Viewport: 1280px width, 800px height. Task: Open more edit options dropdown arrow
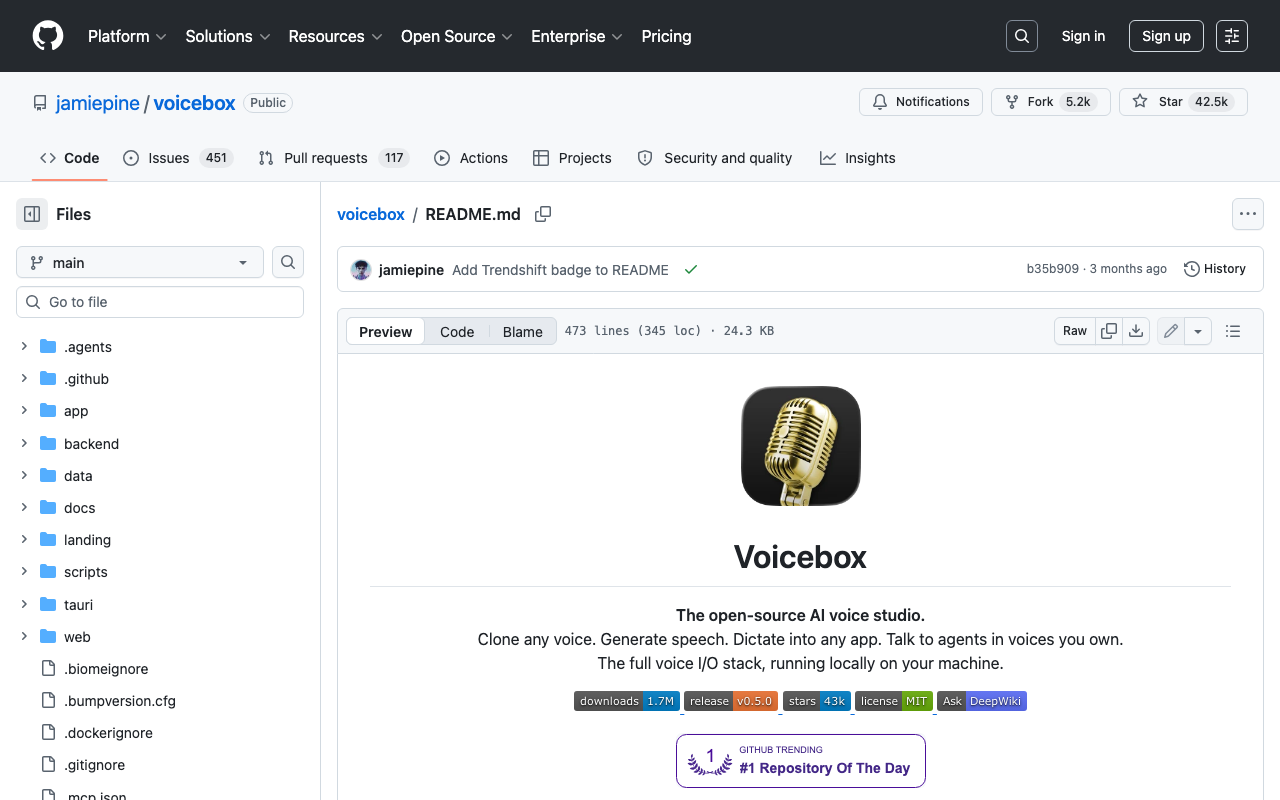click(1198, 331)
